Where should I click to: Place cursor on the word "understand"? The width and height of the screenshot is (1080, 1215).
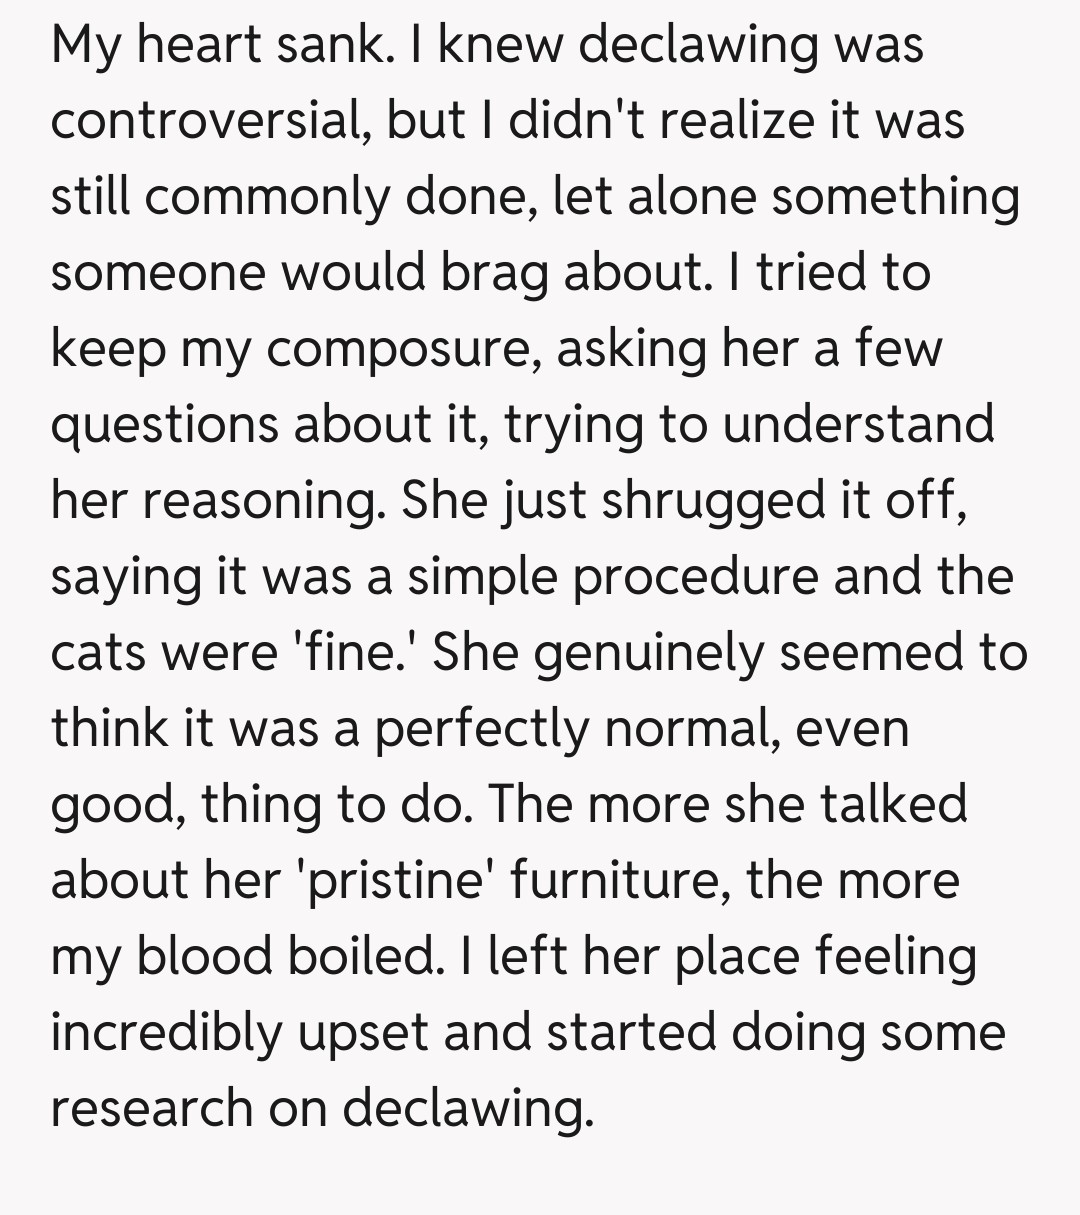[858, 424]
